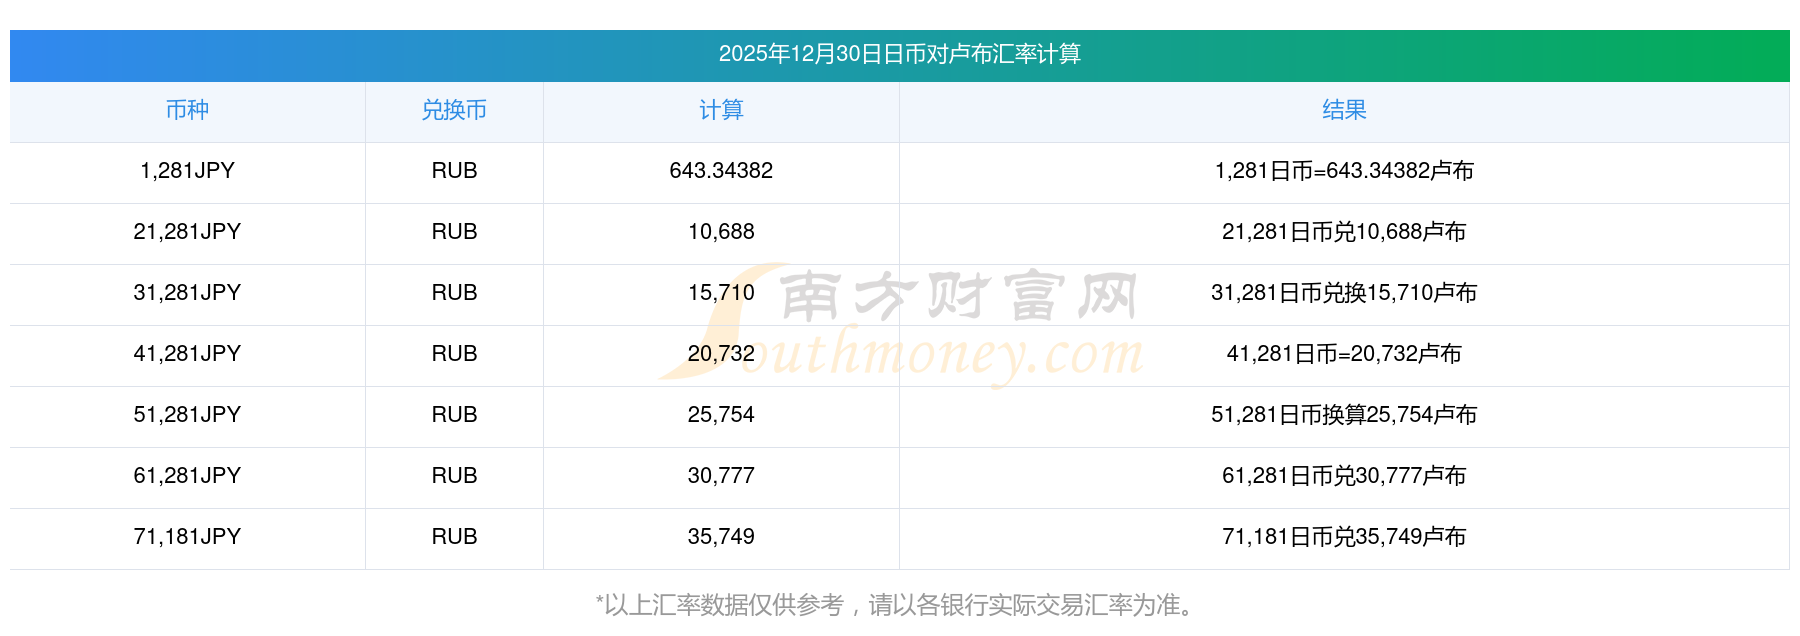
Task: Click the 结果 column header
Action: (1344, 110)
